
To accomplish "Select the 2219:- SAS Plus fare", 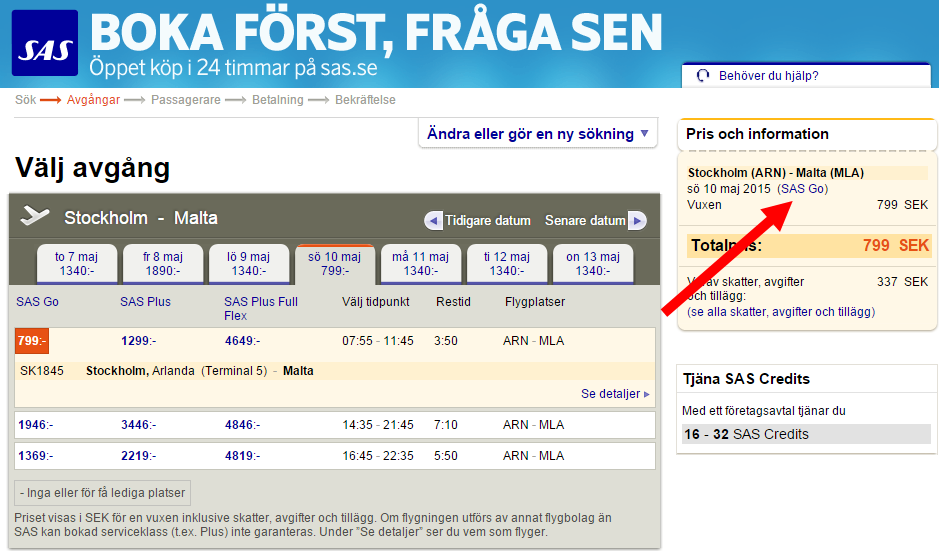I will [138, 455].
